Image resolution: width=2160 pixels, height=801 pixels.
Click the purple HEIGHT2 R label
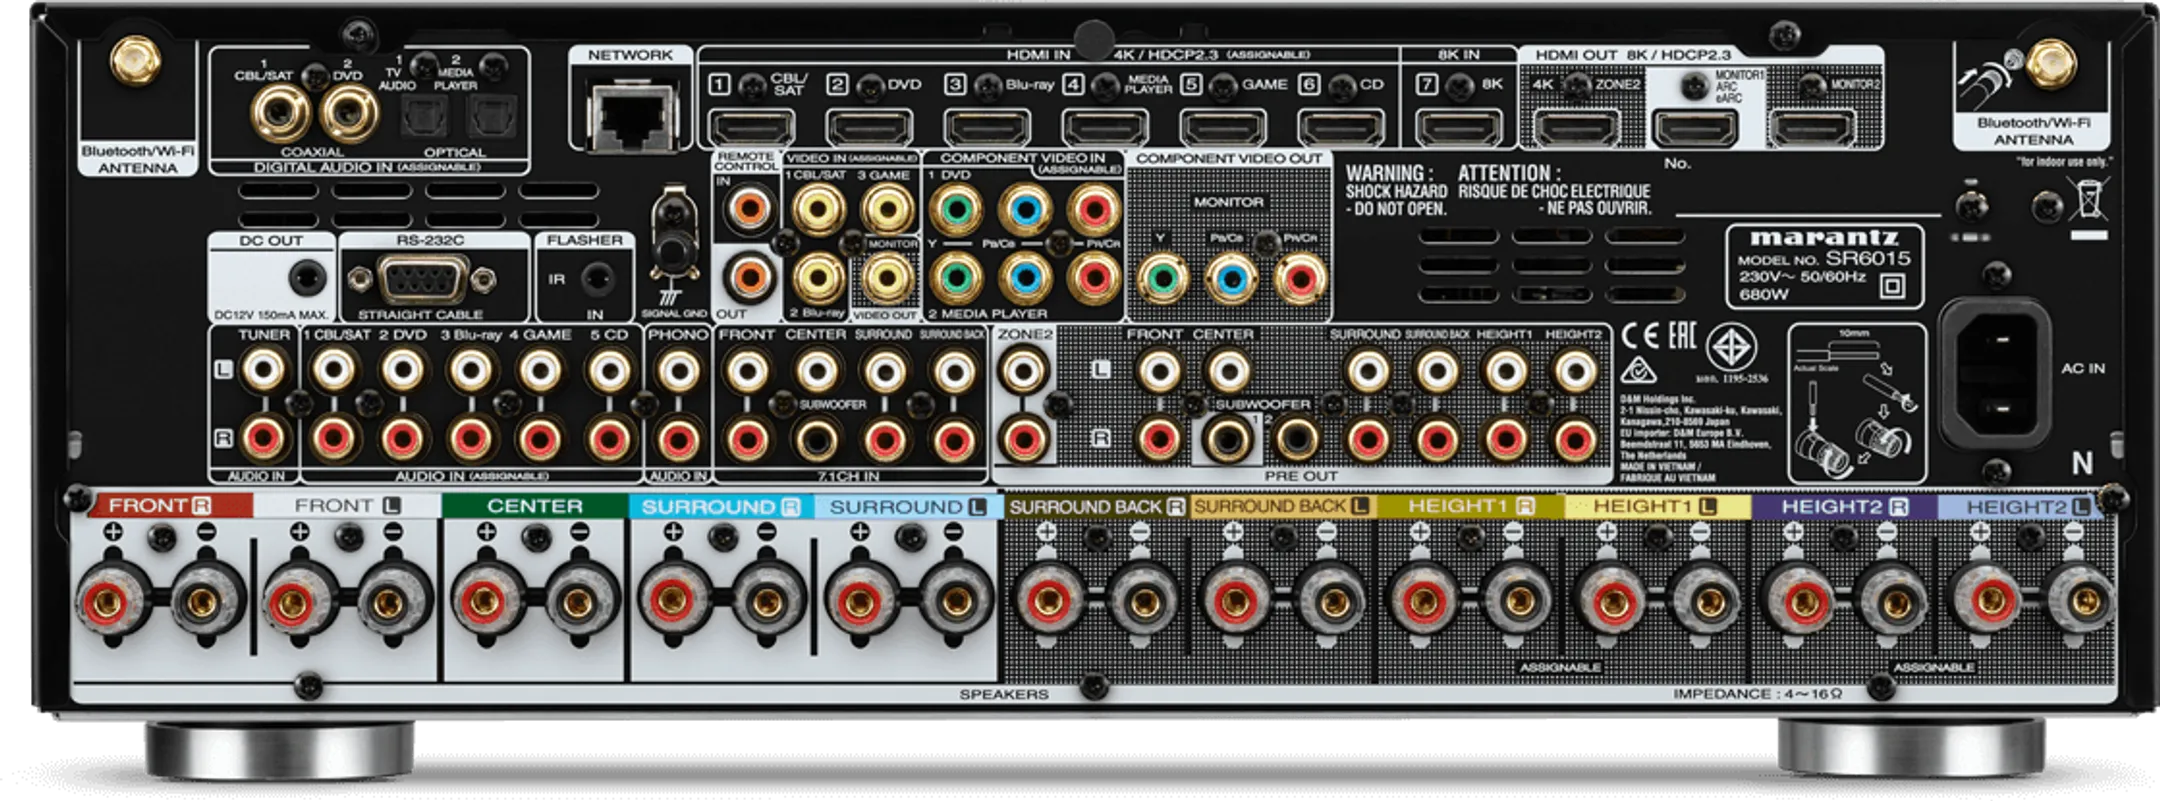1844,506
